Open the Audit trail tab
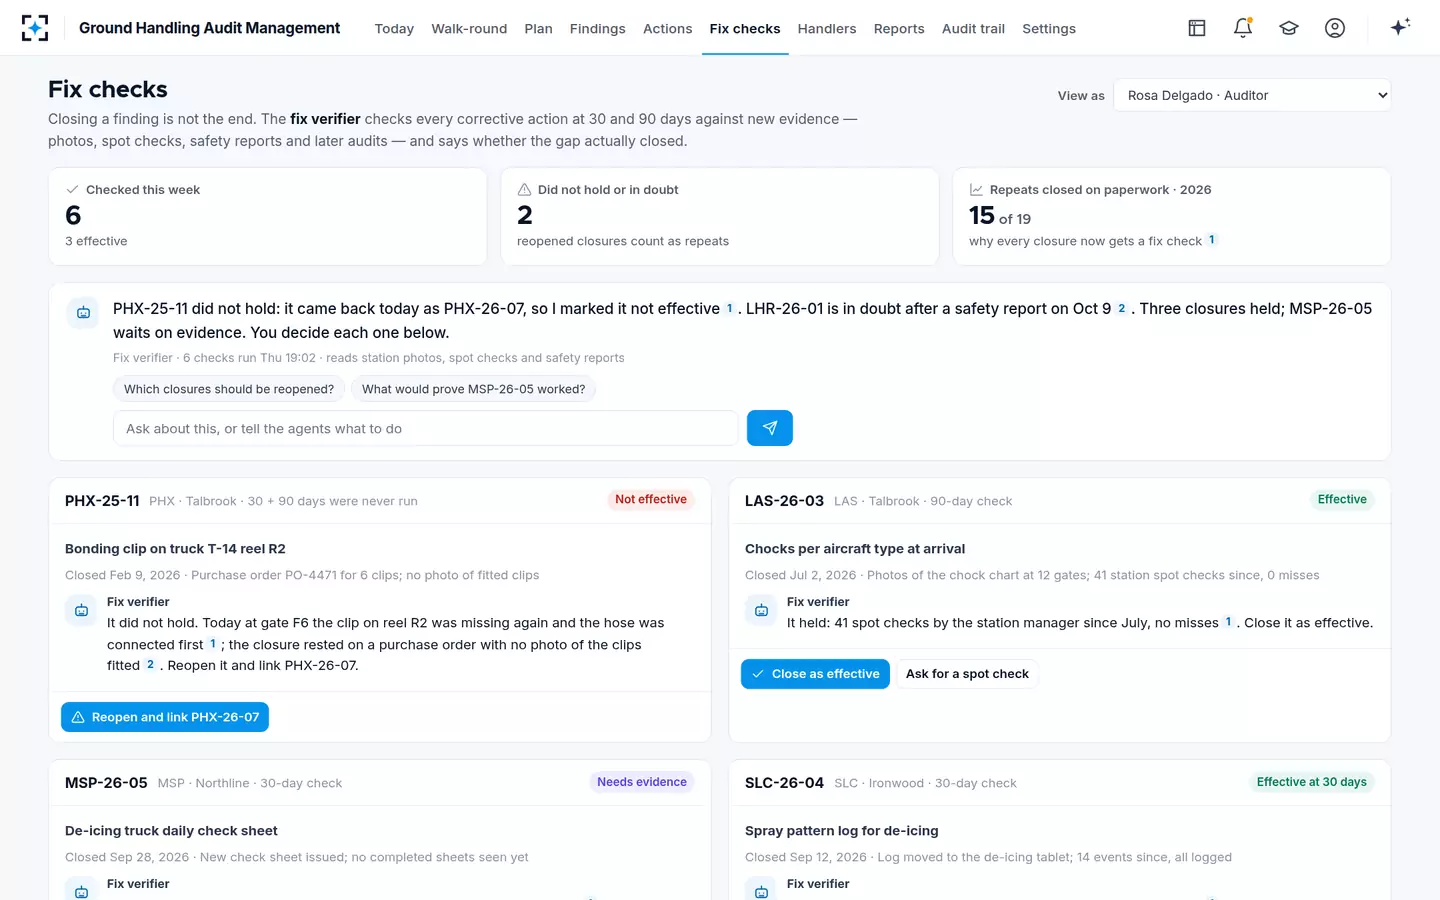This screenshot has height=900, width=1440. tap(973, 29)
